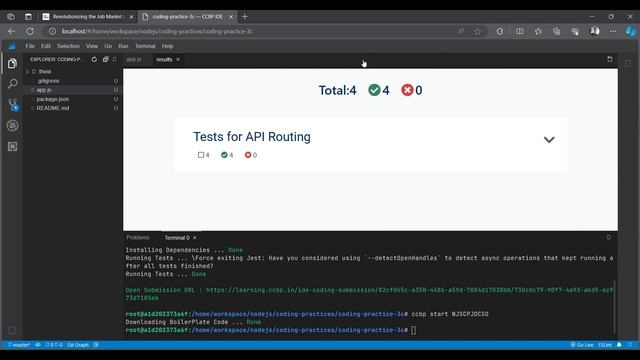
Task: Click the red failed count 0 badge
Action: 412,90
